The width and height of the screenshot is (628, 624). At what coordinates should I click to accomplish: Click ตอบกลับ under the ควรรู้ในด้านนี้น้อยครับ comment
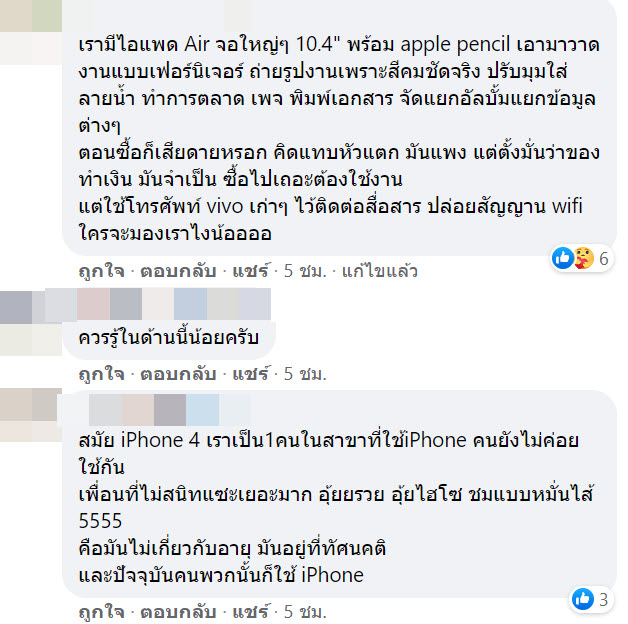pyautogui.click(x=178, y=374)
